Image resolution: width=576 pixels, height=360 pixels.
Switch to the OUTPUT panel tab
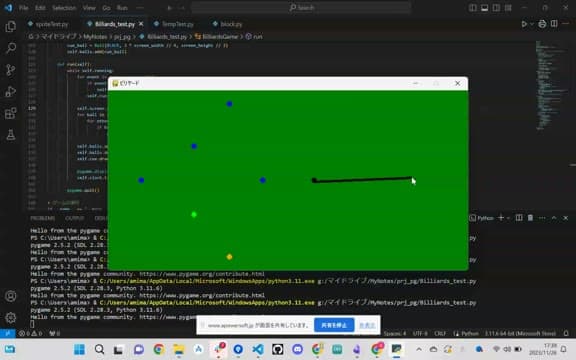[x=75, y=218]
